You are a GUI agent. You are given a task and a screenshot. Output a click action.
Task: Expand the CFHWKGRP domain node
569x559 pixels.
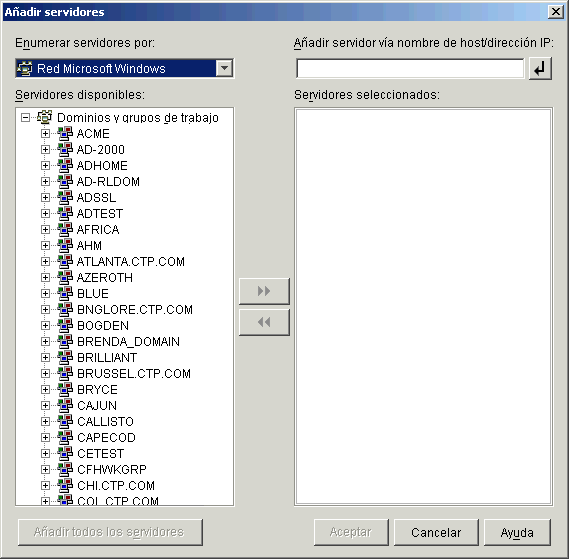click(x=45, y=469)
